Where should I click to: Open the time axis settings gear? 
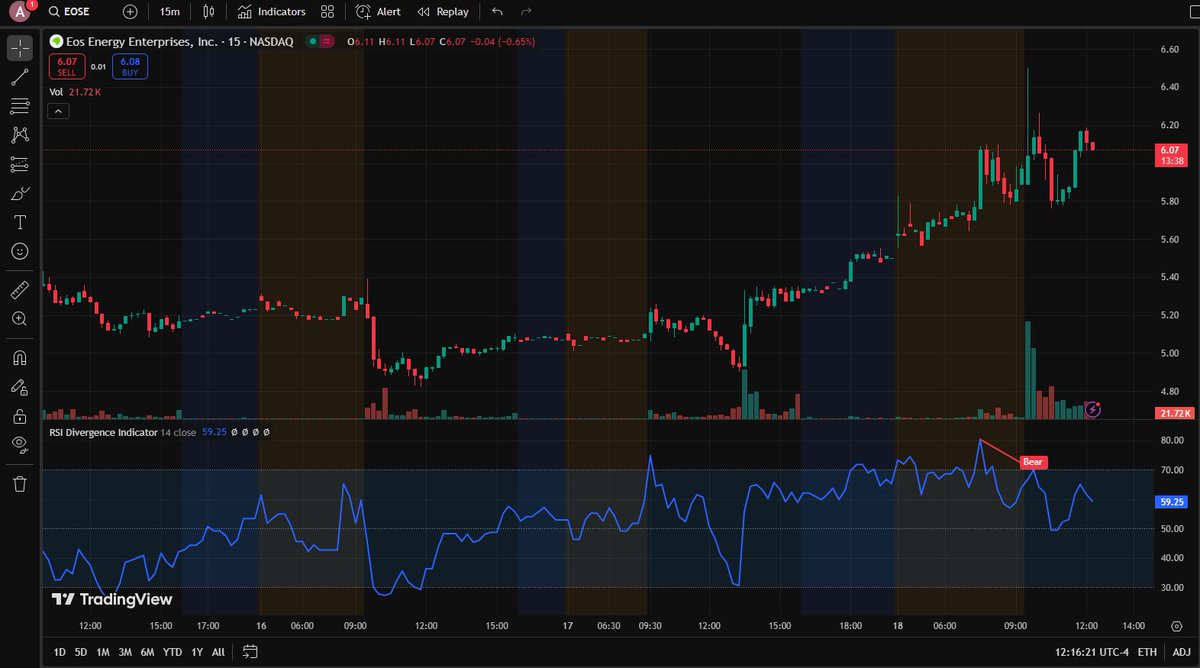coord(1175,625)
